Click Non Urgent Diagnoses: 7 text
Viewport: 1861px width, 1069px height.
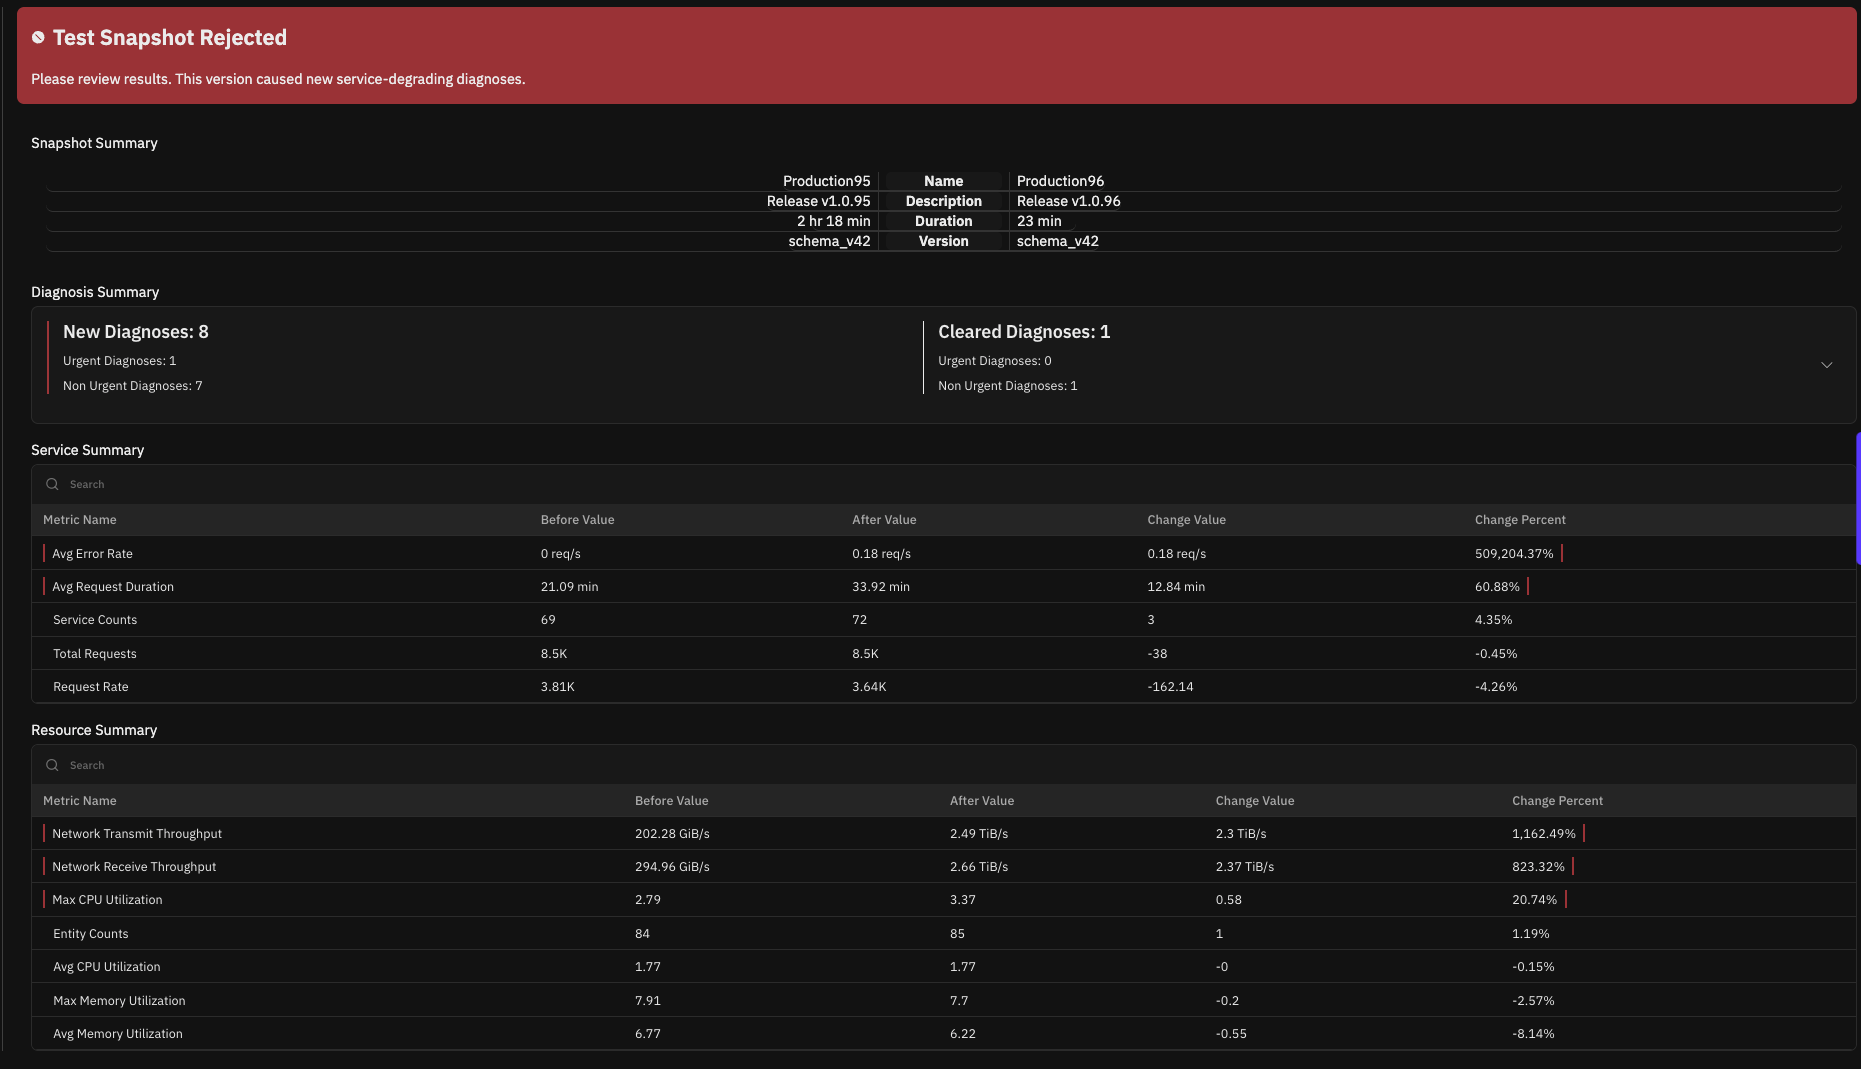tap(132, 386)
